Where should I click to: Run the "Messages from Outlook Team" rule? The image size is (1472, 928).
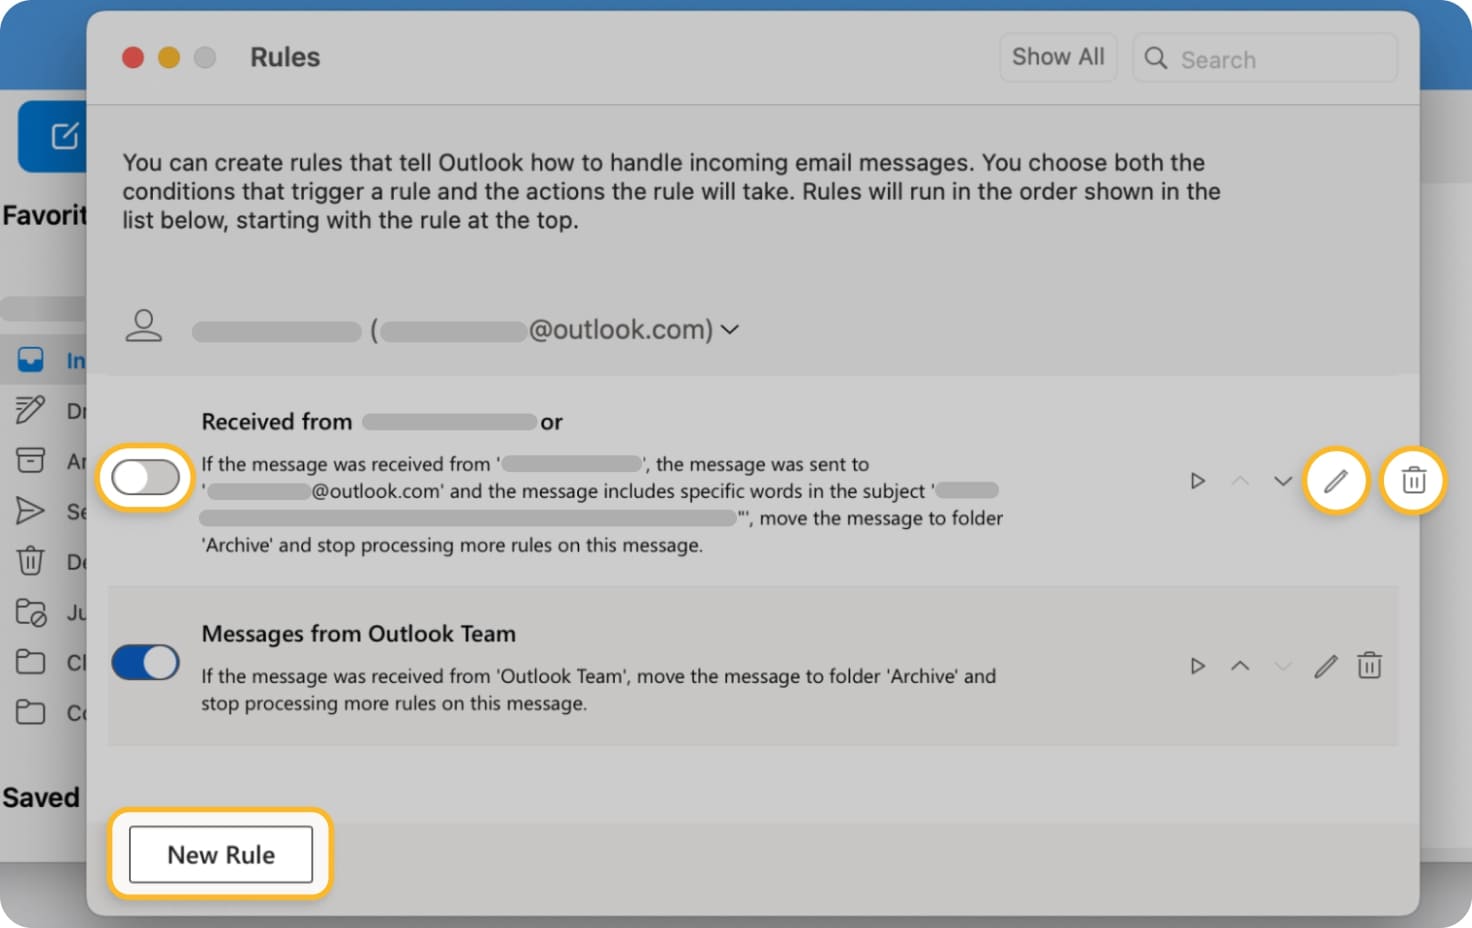[x=1198, y=665]
